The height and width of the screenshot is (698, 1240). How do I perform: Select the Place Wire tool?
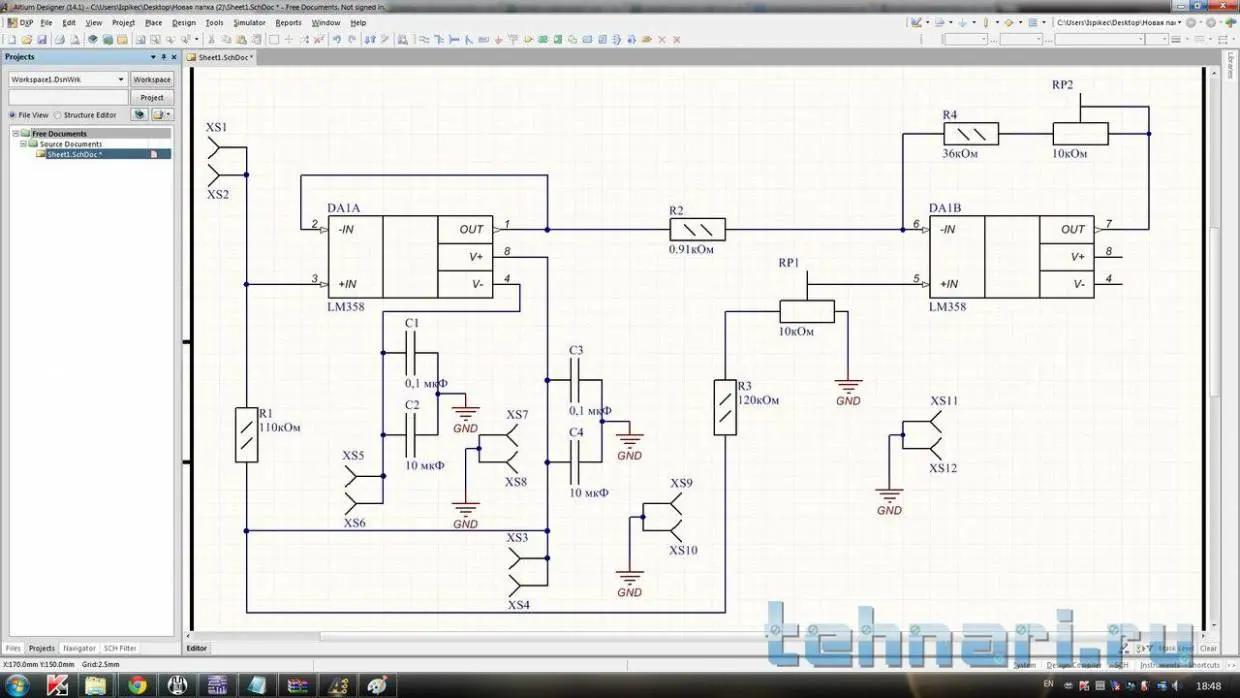click(x=423, y=40)
